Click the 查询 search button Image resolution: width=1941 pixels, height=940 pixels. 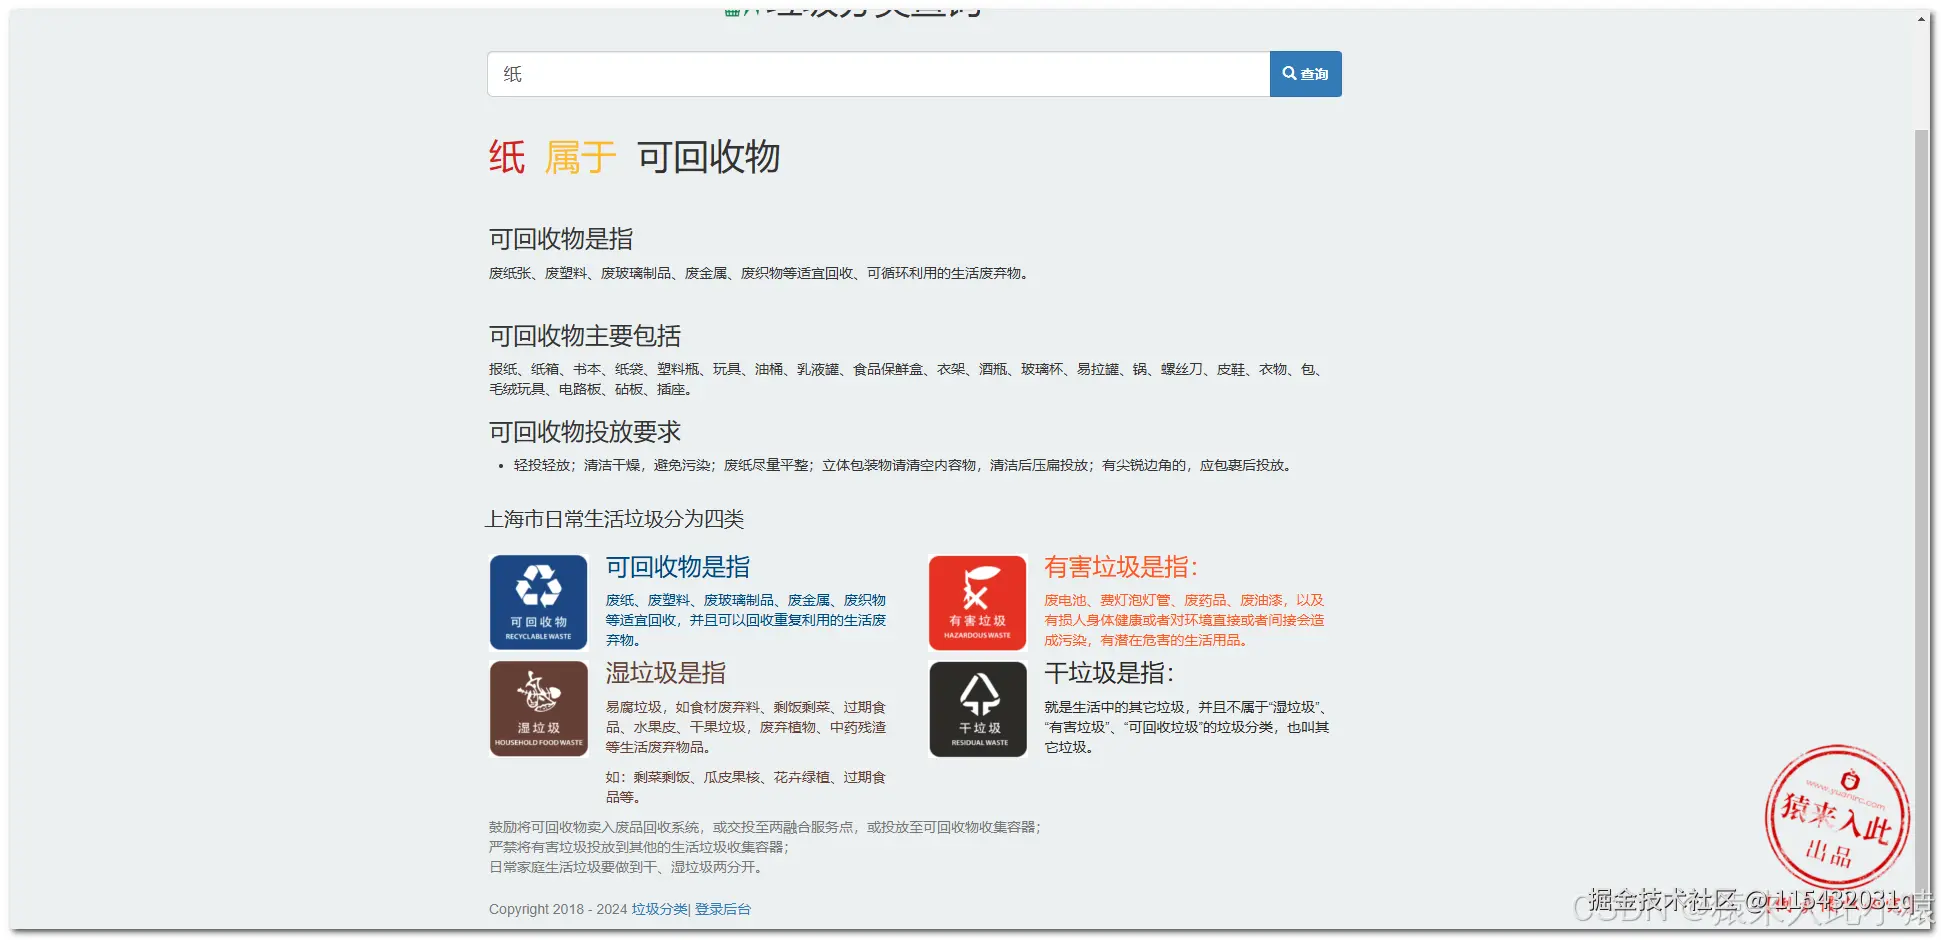point(1305,74)
